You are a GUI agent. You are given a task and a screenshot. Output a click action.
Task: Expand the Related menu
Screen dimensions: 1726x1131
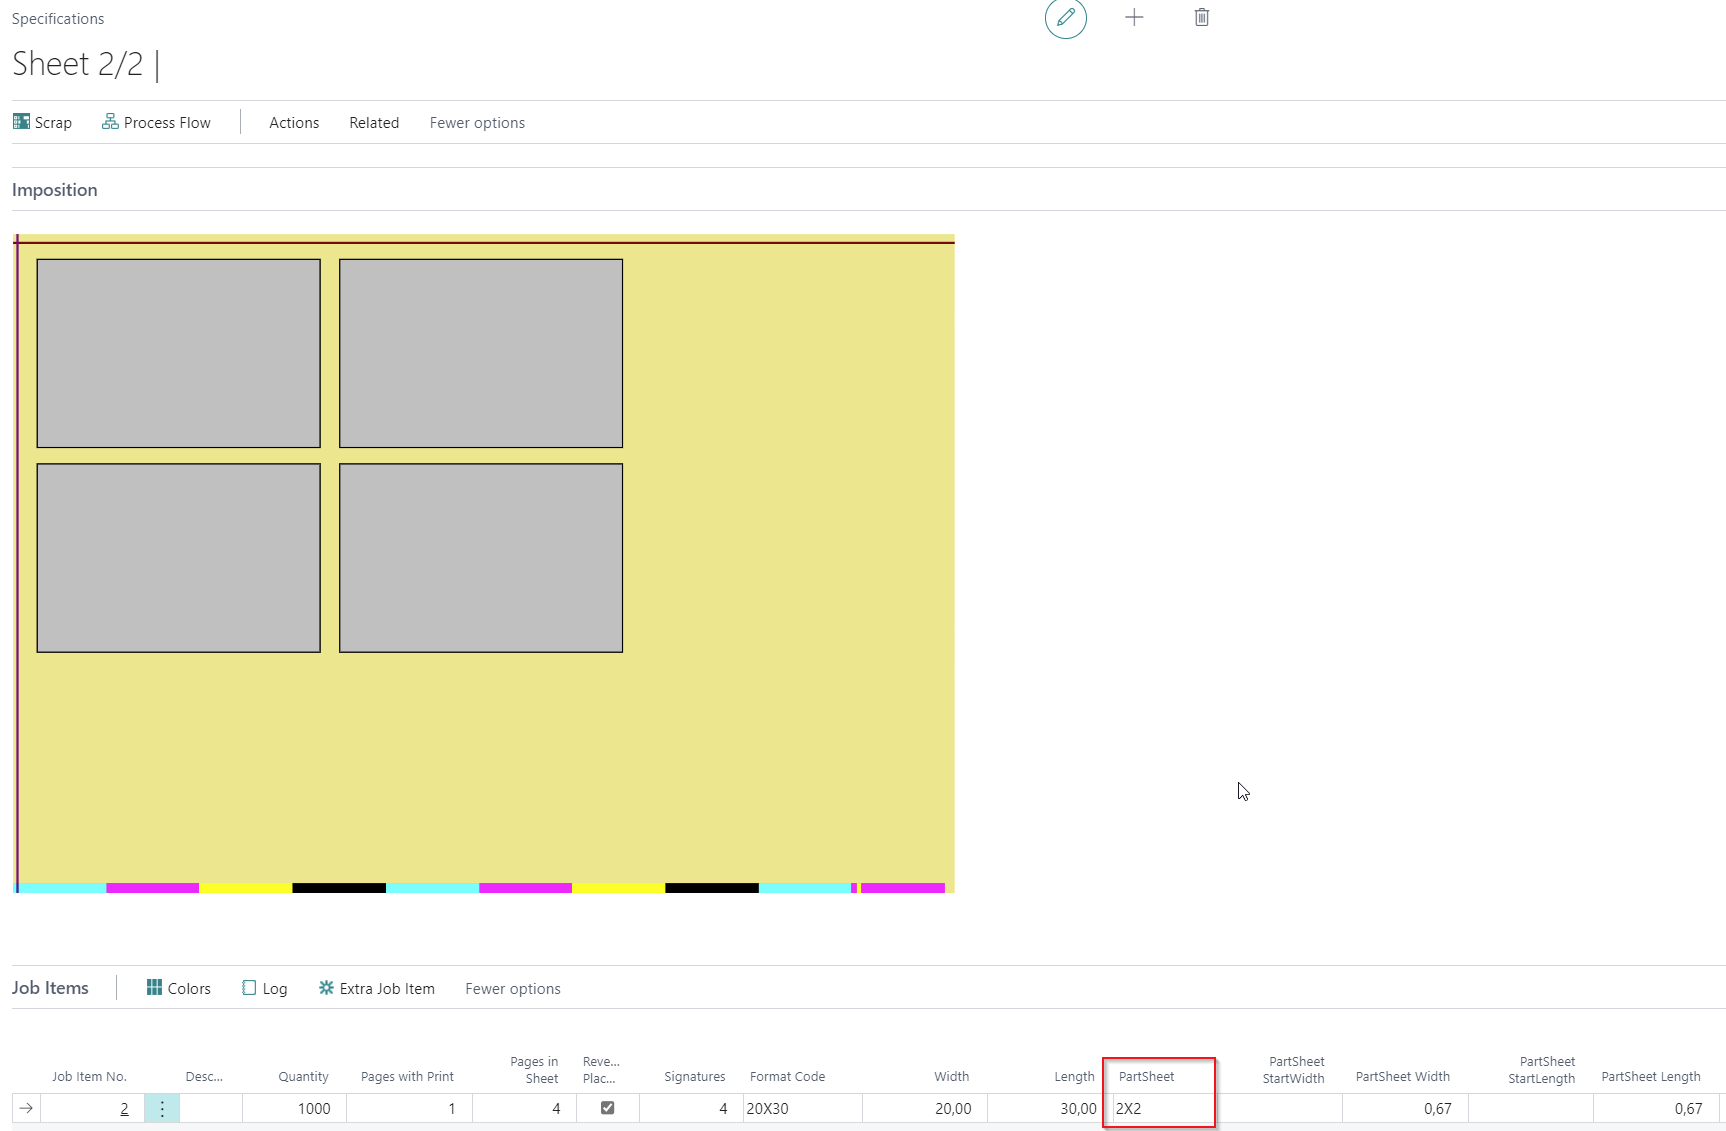[374, 122]
